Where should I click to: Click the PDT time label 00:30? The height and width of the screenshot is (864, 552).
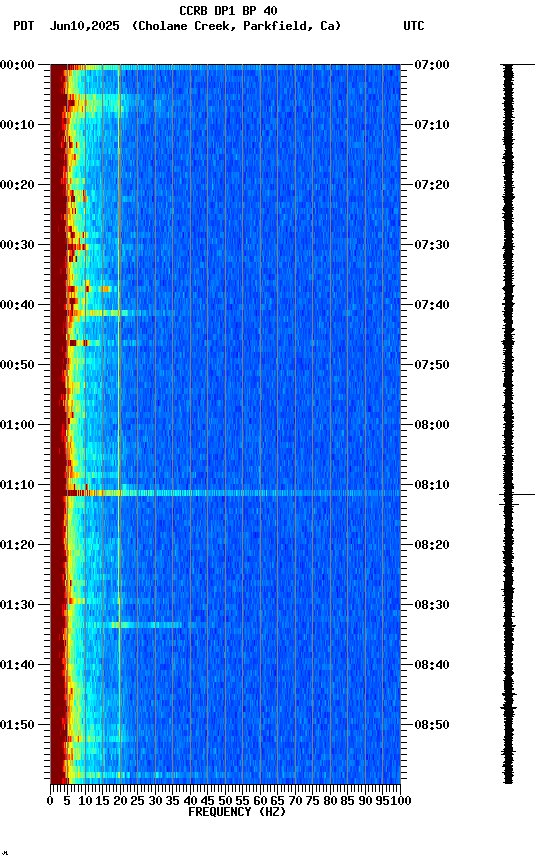[x=17, y=245]
